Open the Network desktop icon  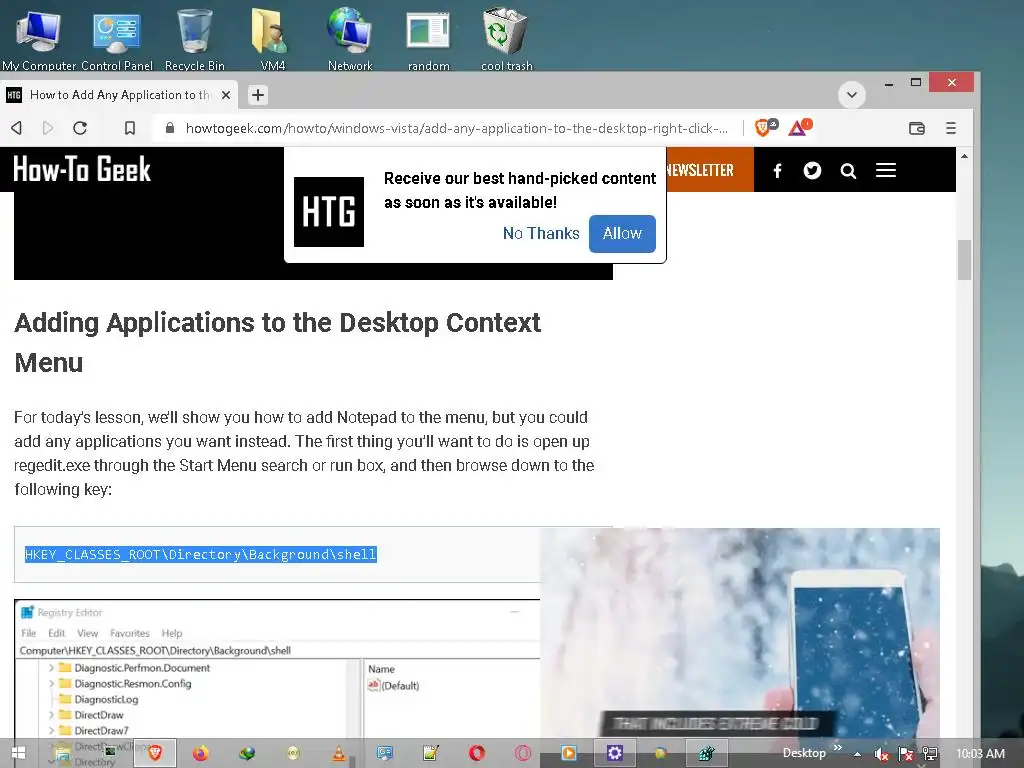tap(350, 37)
